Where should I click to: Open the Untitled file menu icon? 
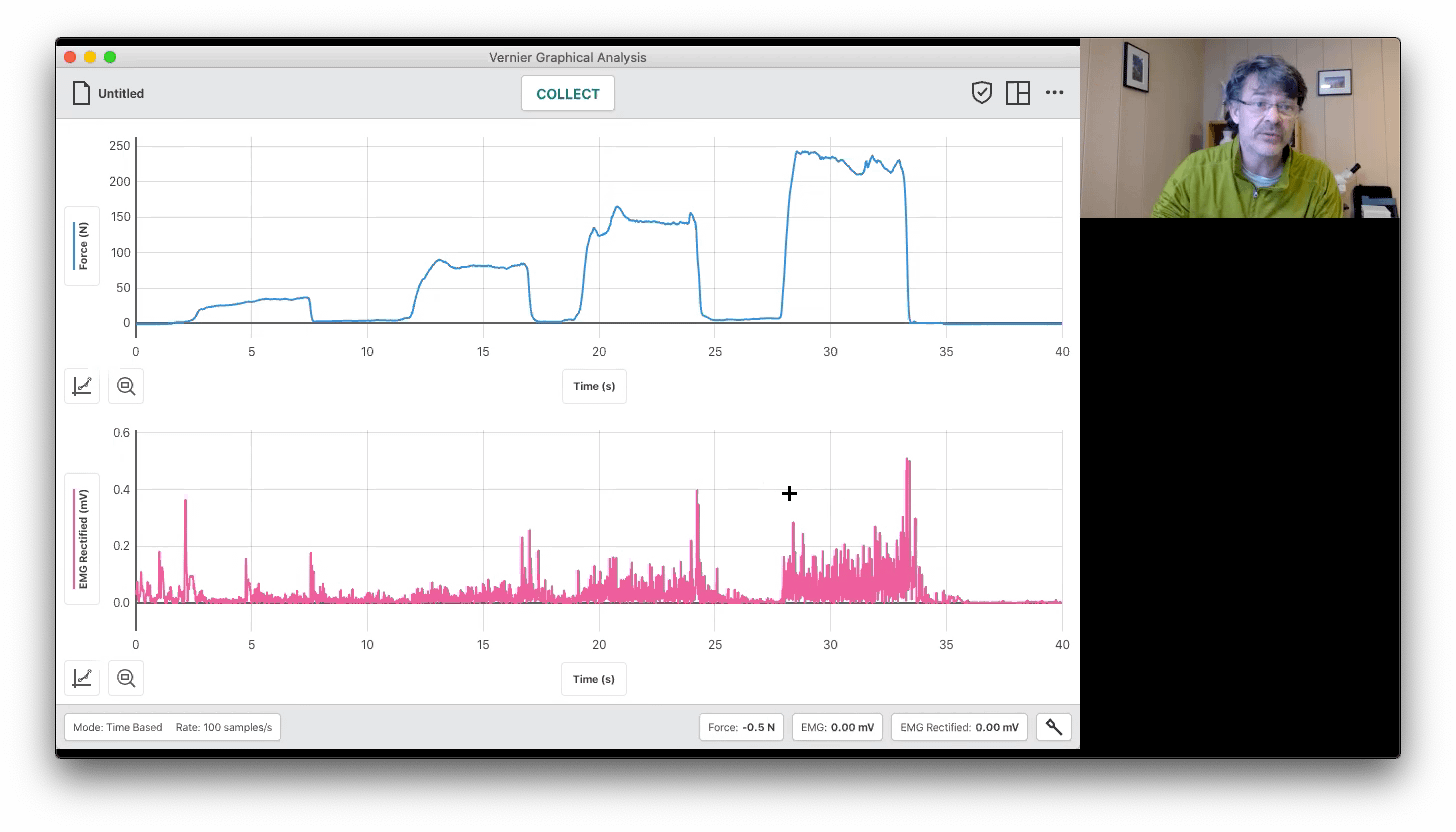[81, 93]
